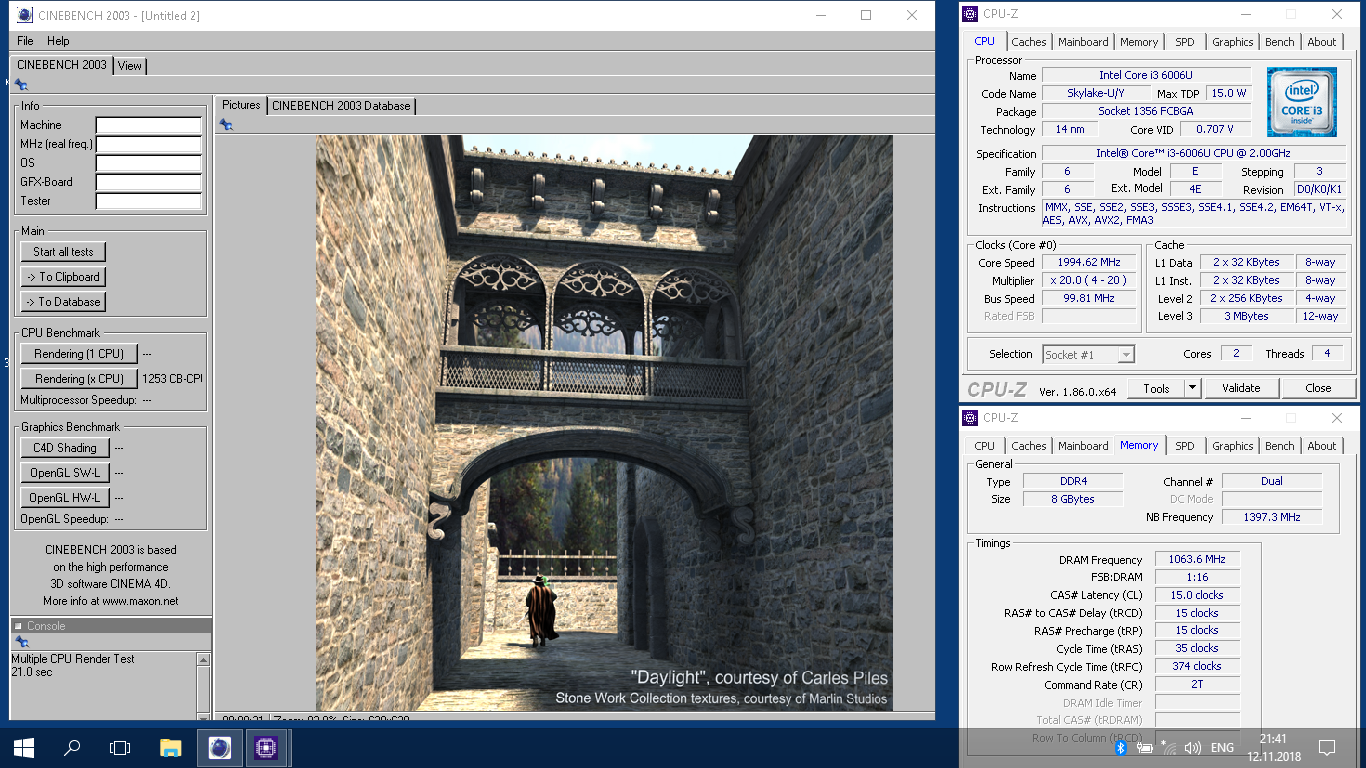Open the Windows Start menu
Viewport: 1366px width, 768px height.
[24, 747]
